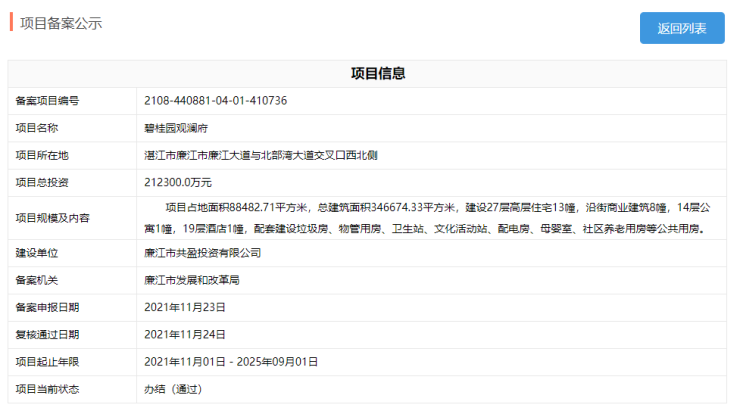The height and width of the screenshot is (411, 740).
Task: Click the 项目规模及内容 label
Action: [52, 218]
